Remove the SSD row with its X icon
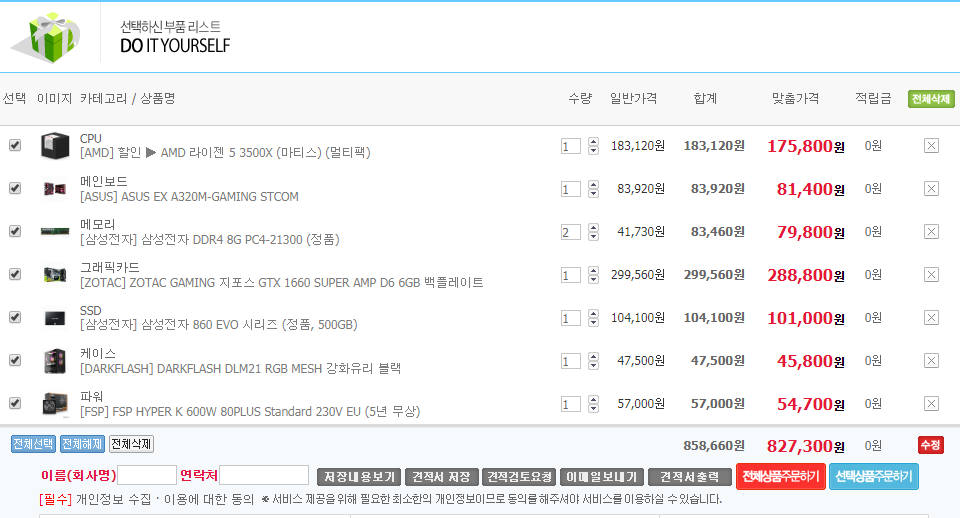This screenshot has height=518, width=971. tap(931, 317)
